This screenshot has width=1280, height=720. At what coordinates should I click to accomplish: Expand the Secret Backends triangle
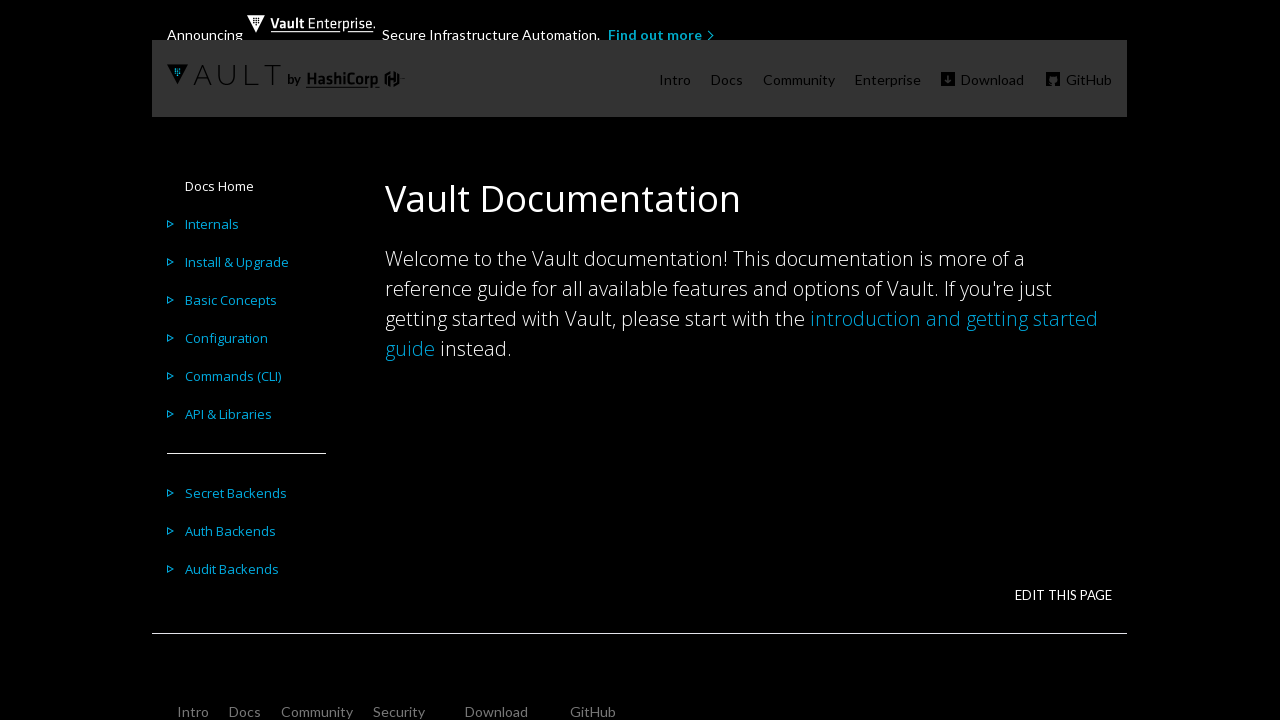click(x=170, y=493)
